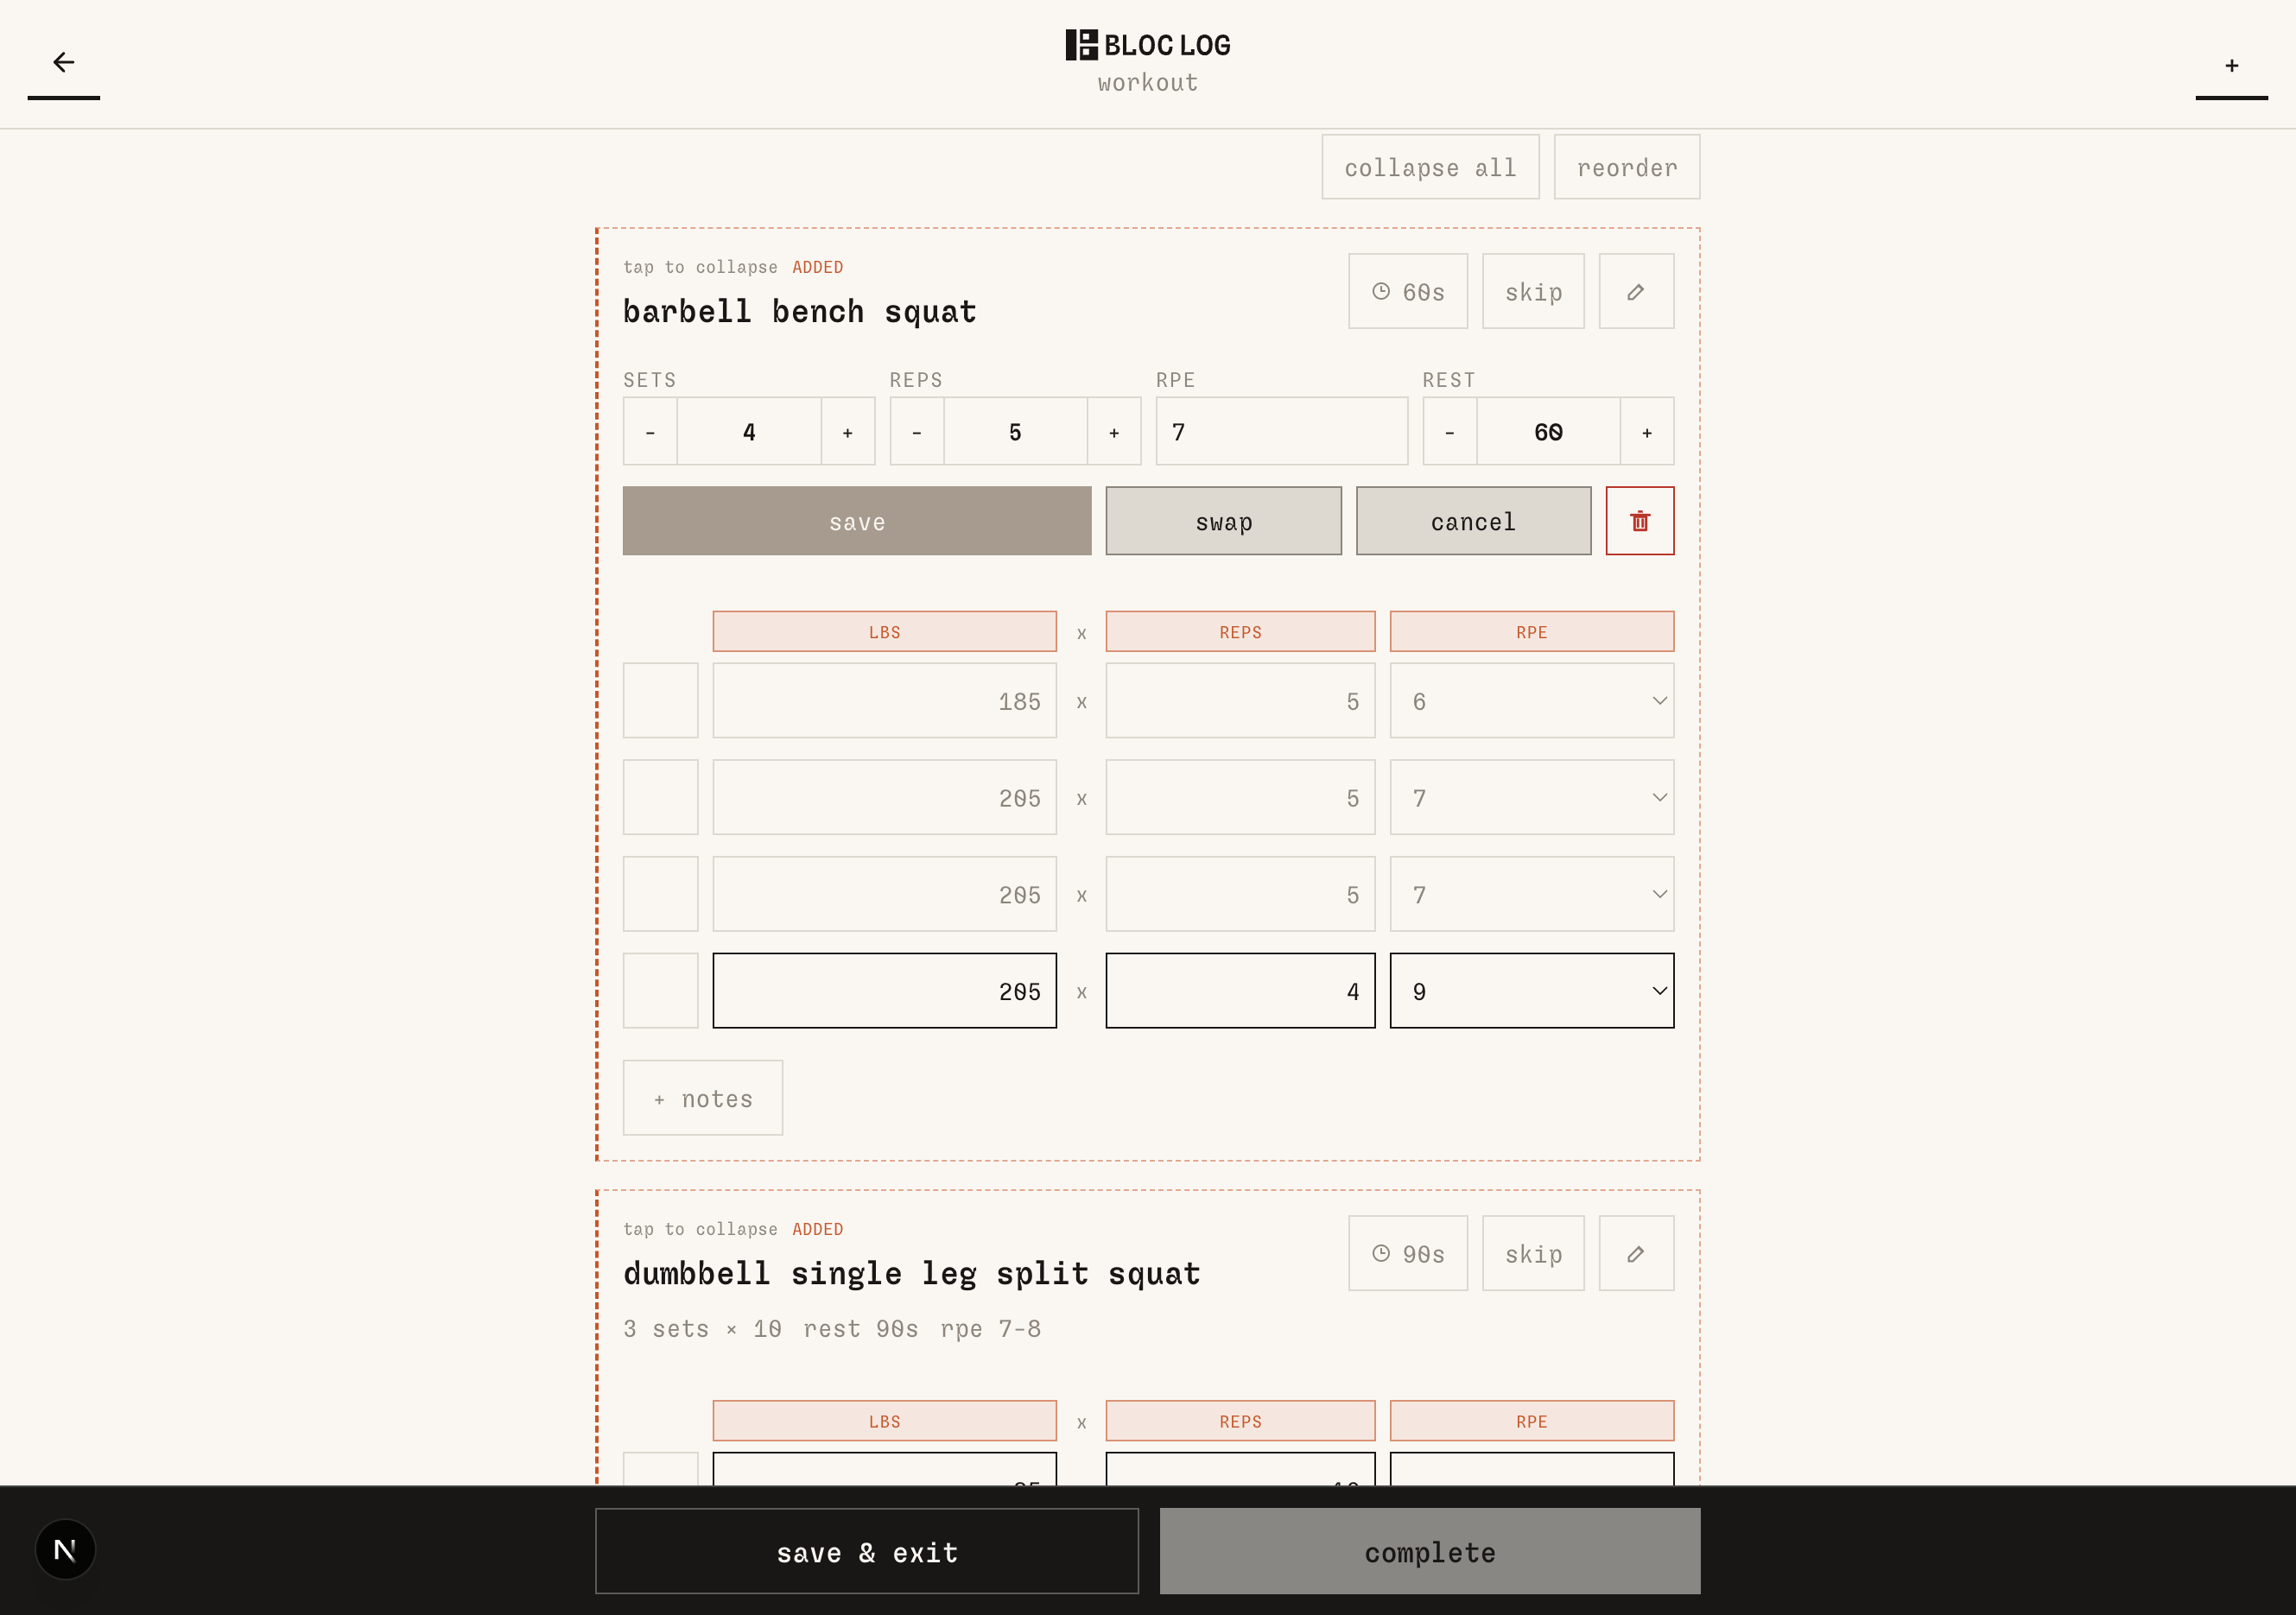This screenshot has height=1615, width=2296.
Task: Click the reorder button
Action: point(1627,167)
